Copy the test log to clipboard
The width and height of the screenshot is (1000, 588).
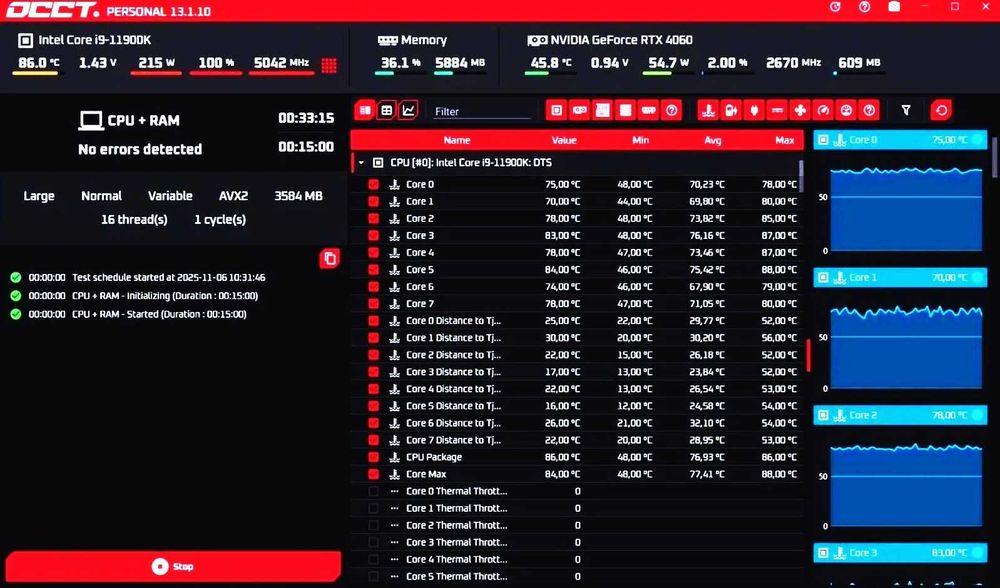pyautogui.click(x=330, y=258)
